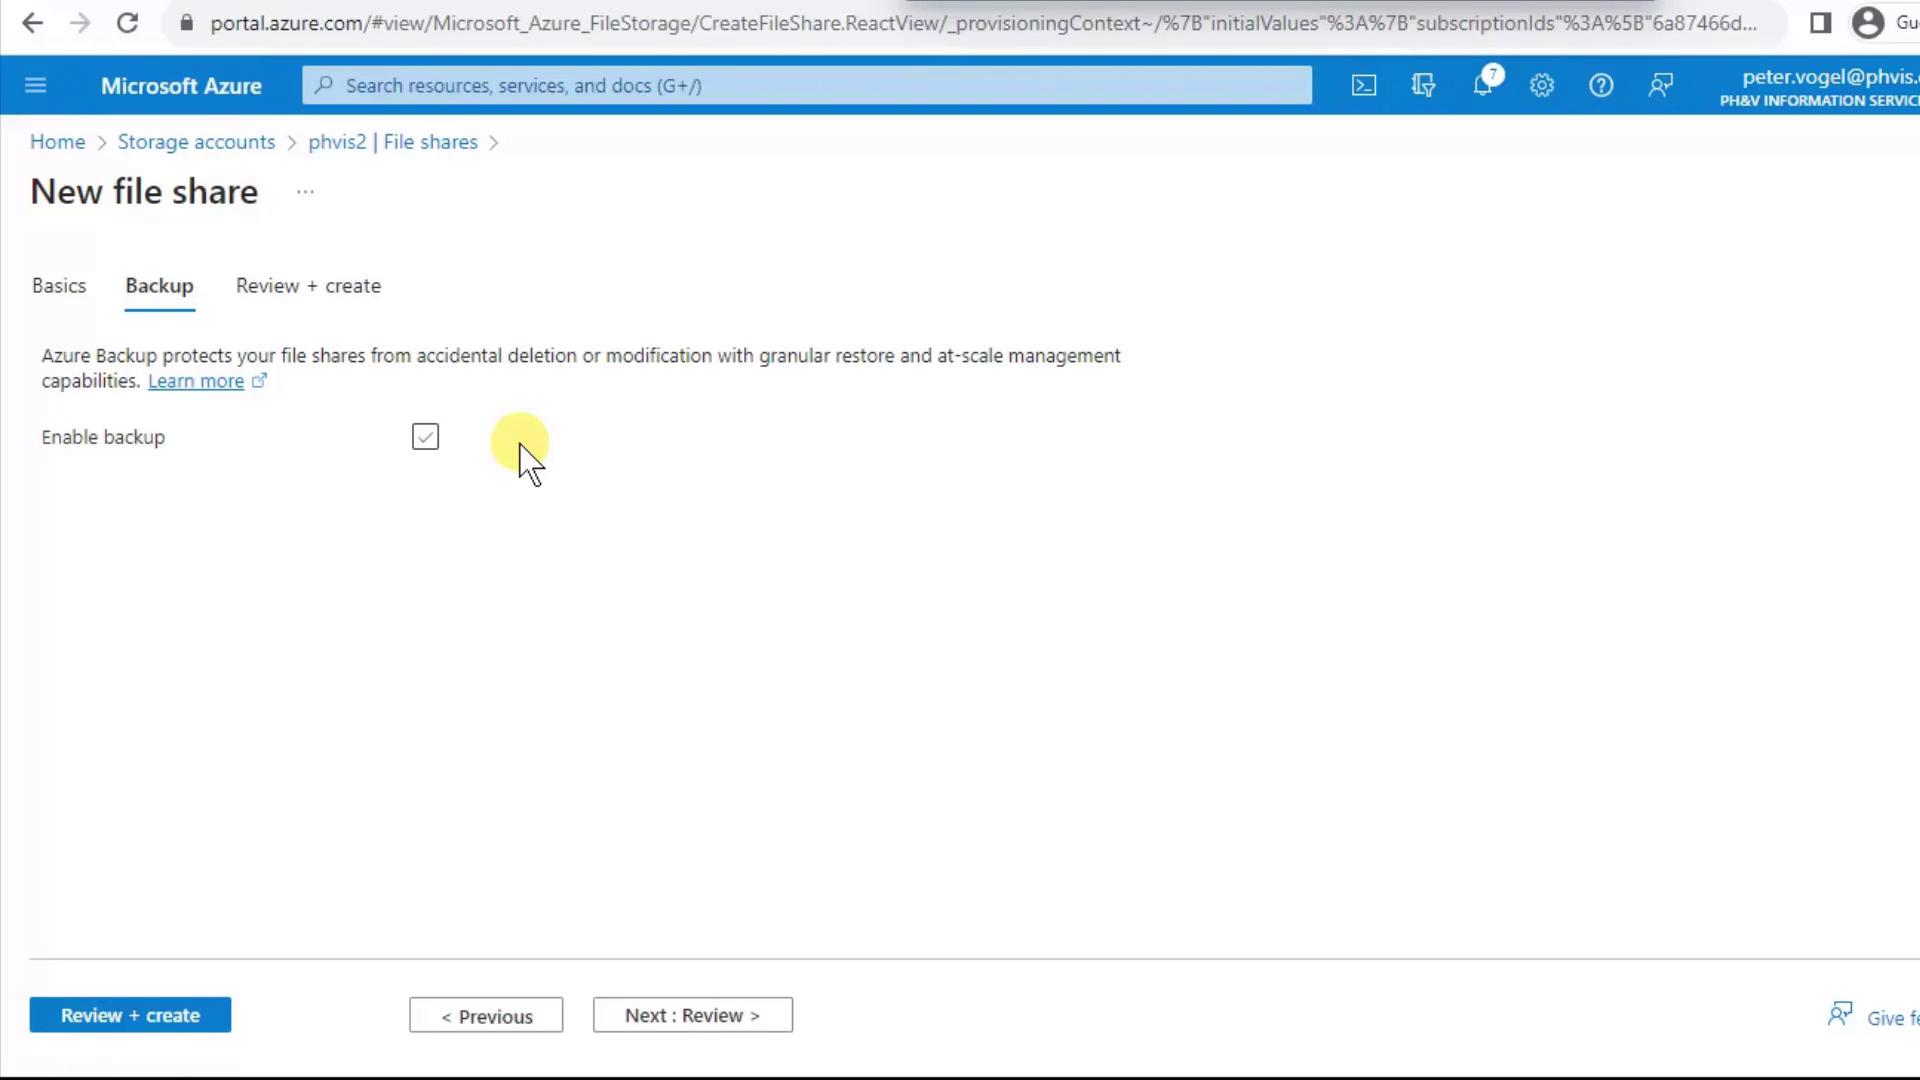Open the Directories and subscriptions filter icon
The image size is (1920, 1080).
(x=1423, y=86)
